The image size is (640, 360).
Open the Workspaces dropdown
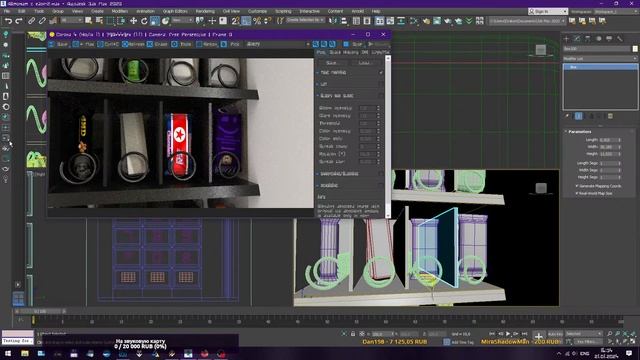616,11
